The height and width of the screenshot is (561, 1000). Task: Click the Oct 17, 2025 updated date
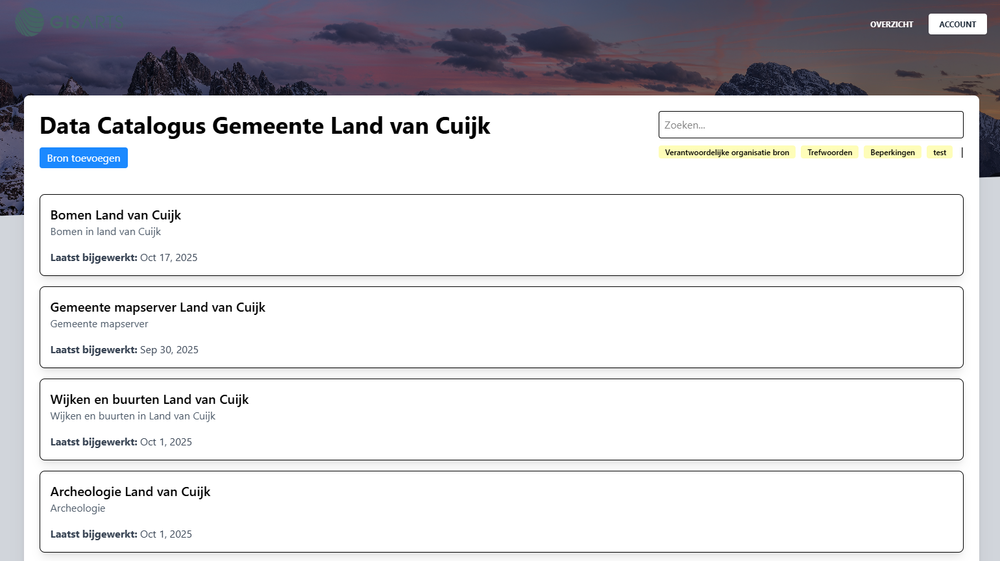pyautogui.click(x=168, y=258)
